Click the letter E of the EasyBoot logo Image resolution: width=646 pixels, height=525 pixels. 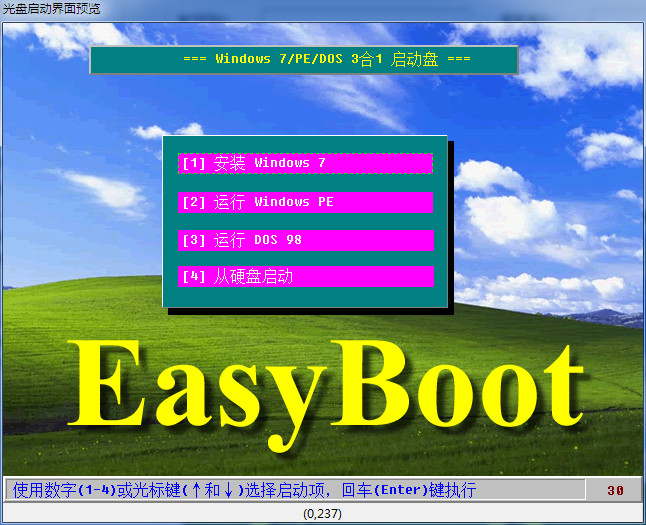110,385
